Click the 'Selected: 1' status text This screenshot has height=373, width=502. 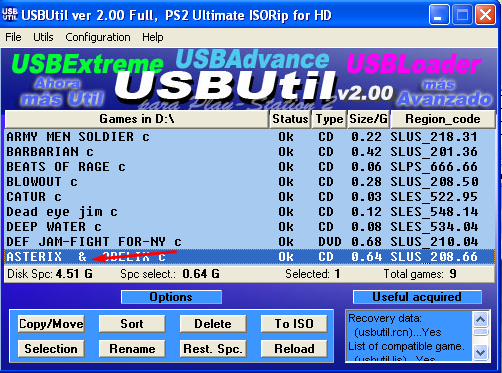[313, 274]
